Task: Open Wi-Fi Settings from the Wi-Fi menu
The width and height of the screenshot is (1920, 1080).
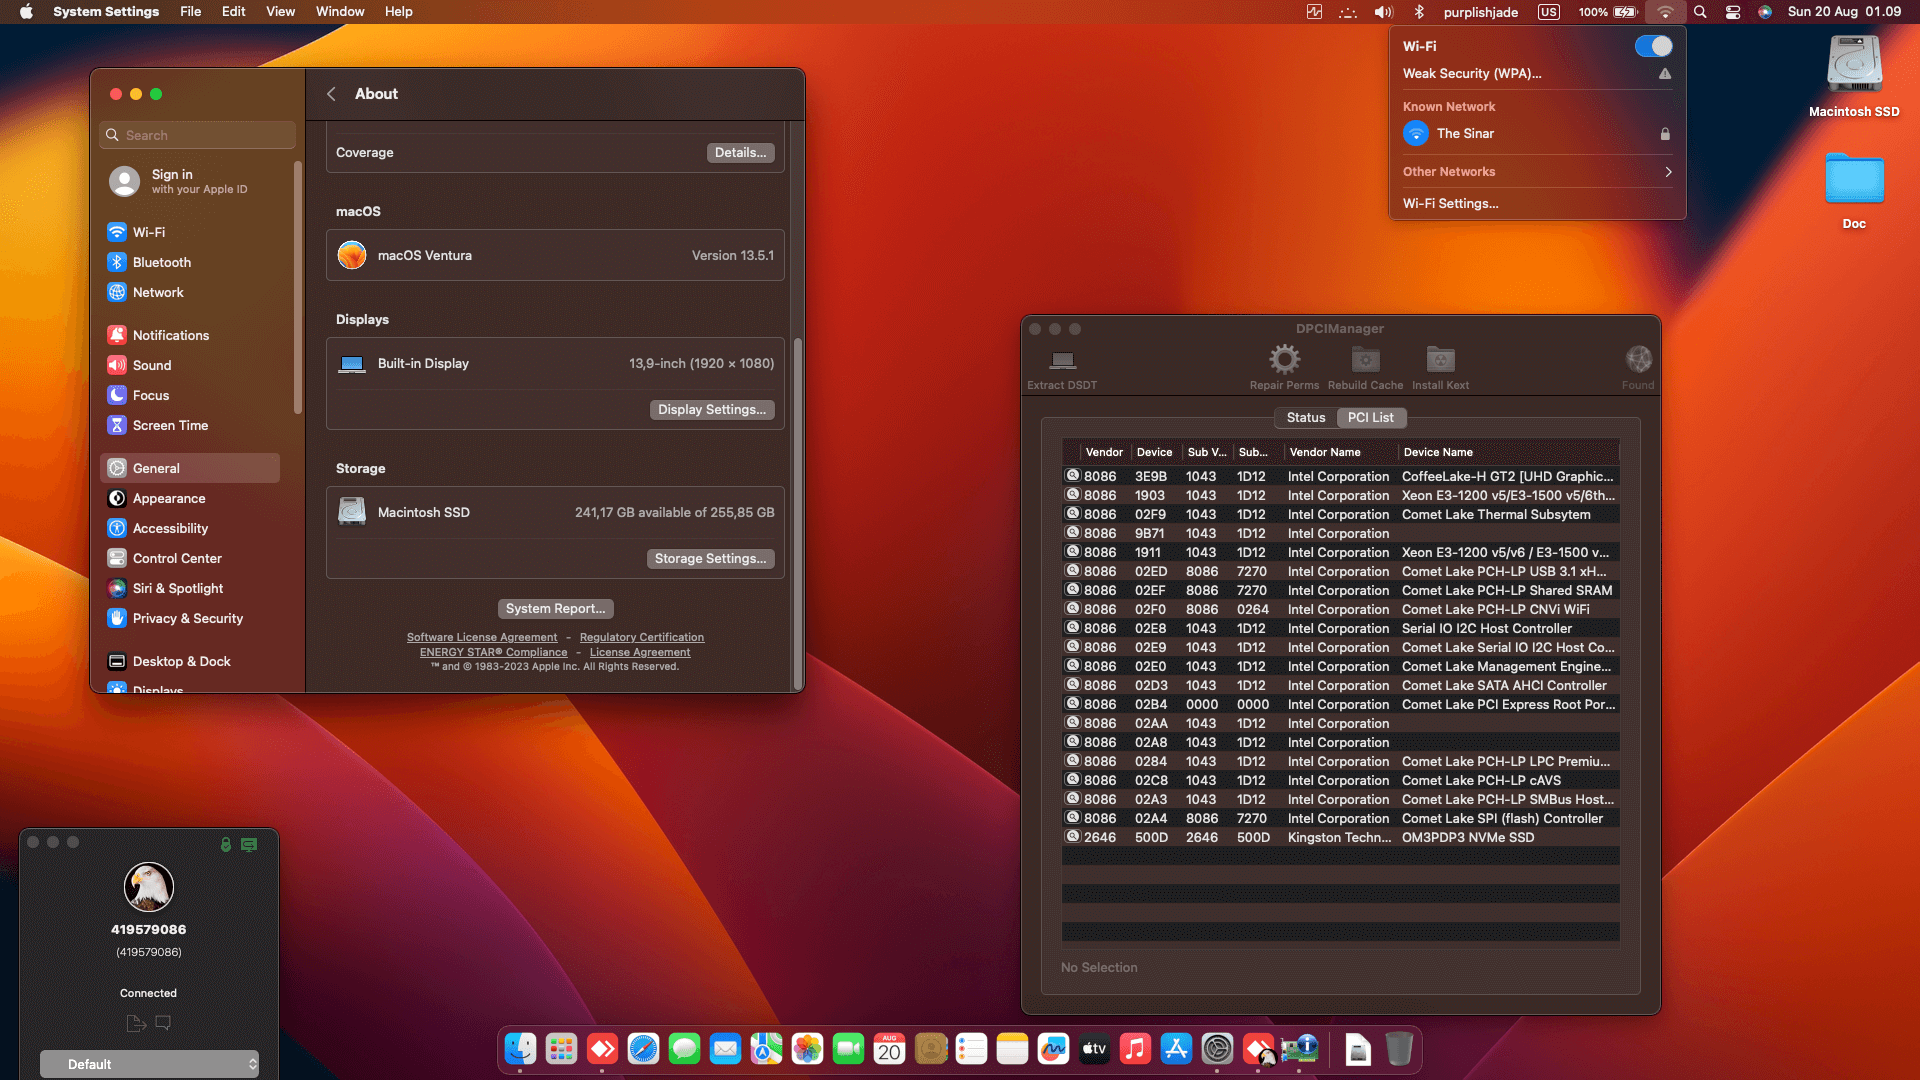Action: pos(1537,204)
